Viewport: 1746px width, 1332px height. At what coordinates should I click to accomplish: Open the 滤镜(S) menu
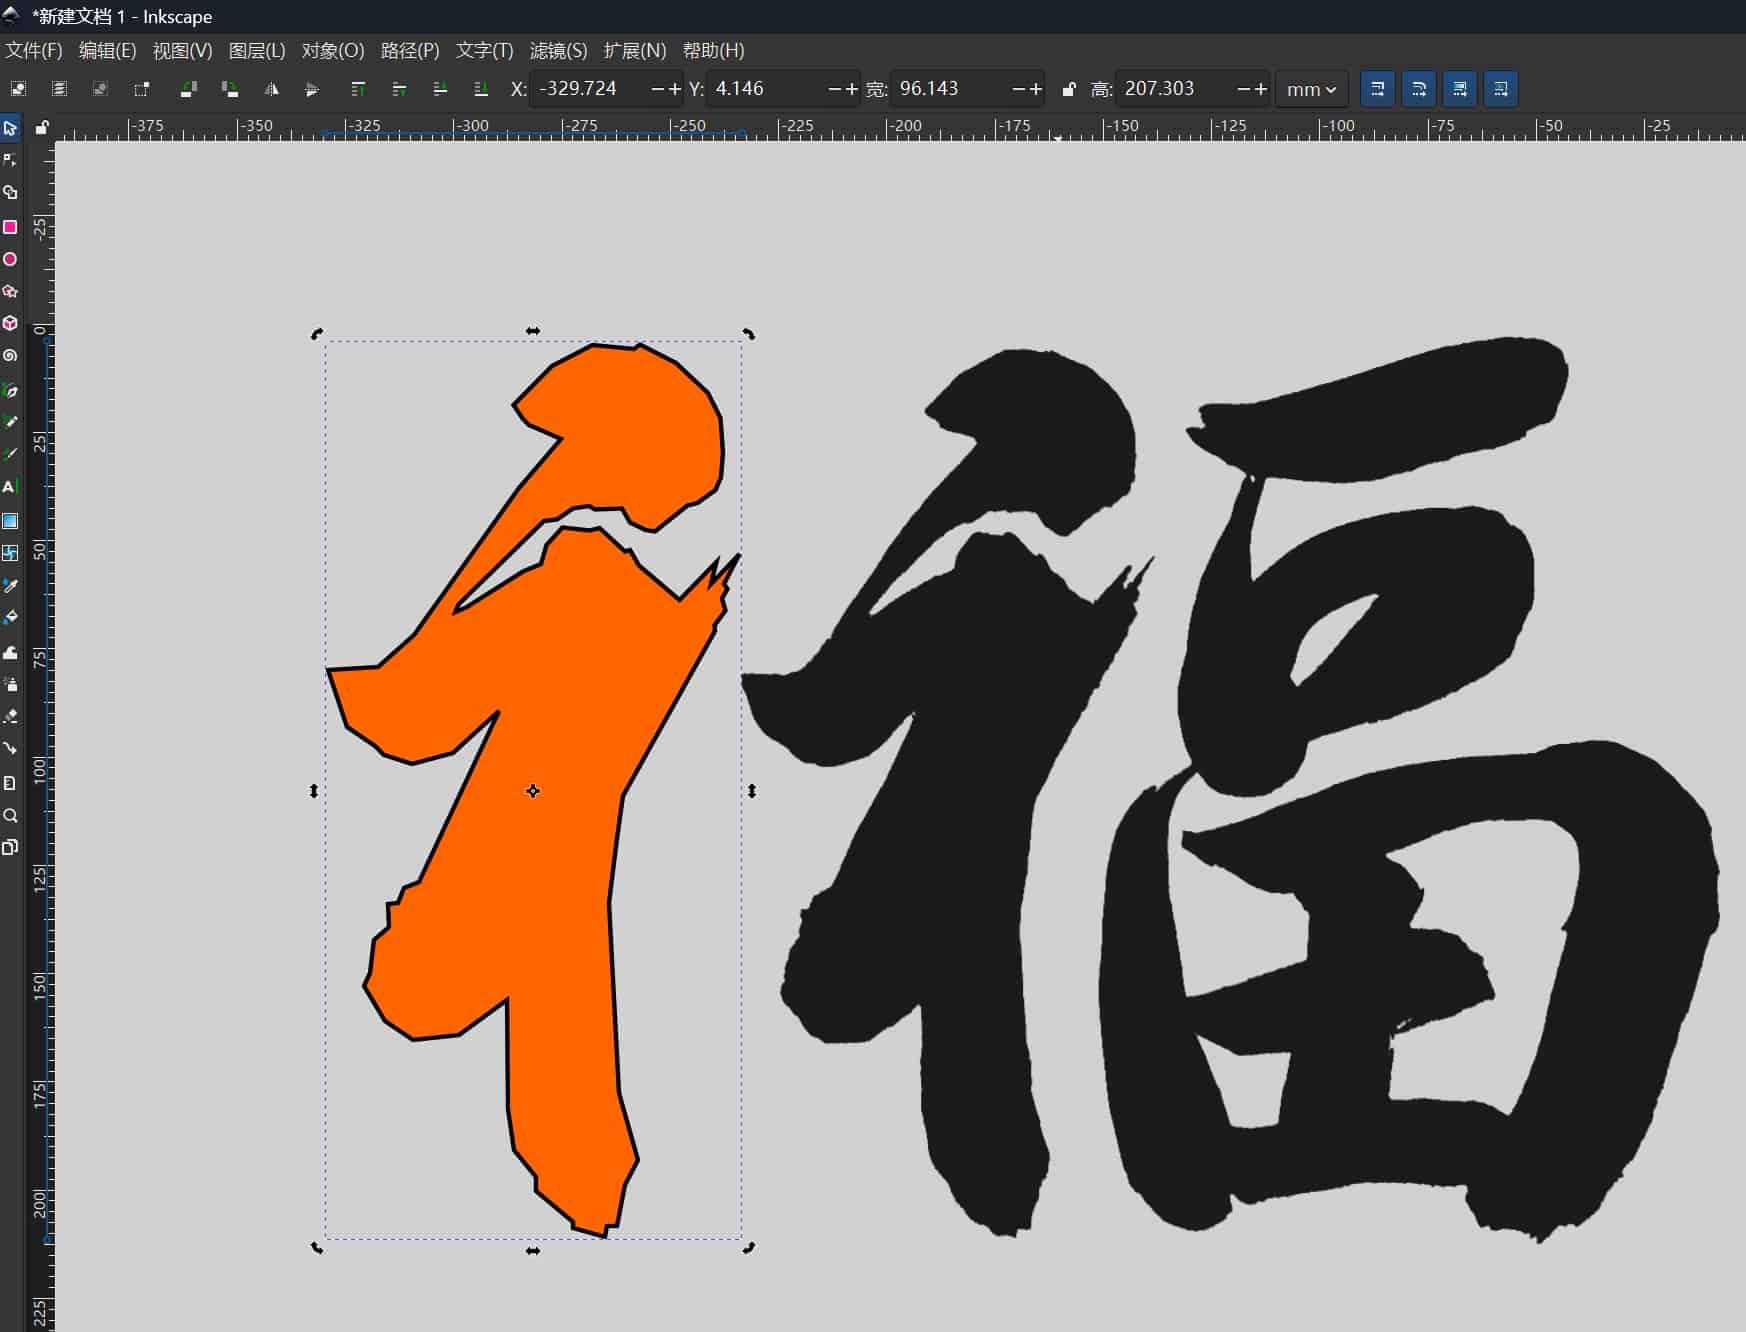559,50
